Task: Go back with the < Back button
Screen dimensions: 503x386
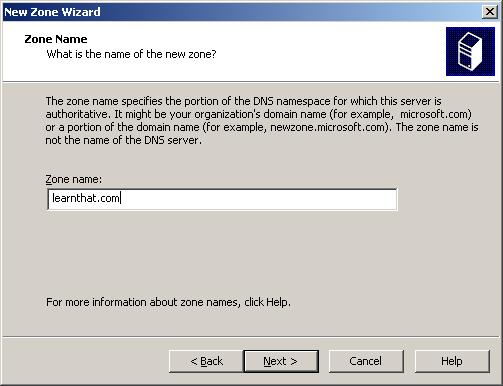Action: pyautogui.click(x=206, y=361)
